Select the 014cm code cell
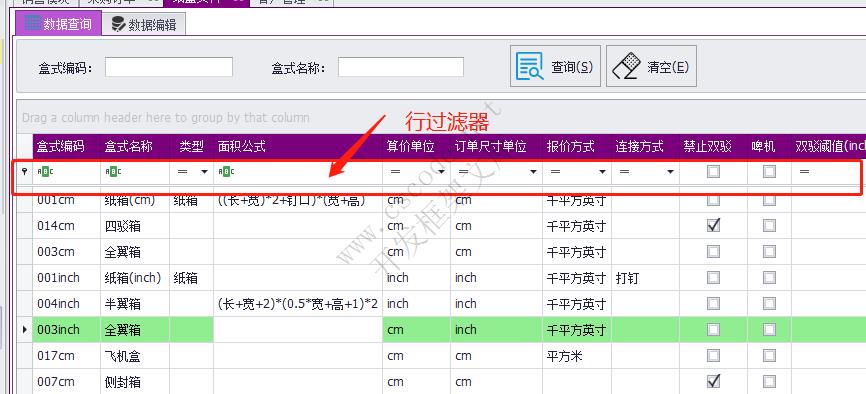The height and width of the screenshot is (394, 866). point(66,225)
